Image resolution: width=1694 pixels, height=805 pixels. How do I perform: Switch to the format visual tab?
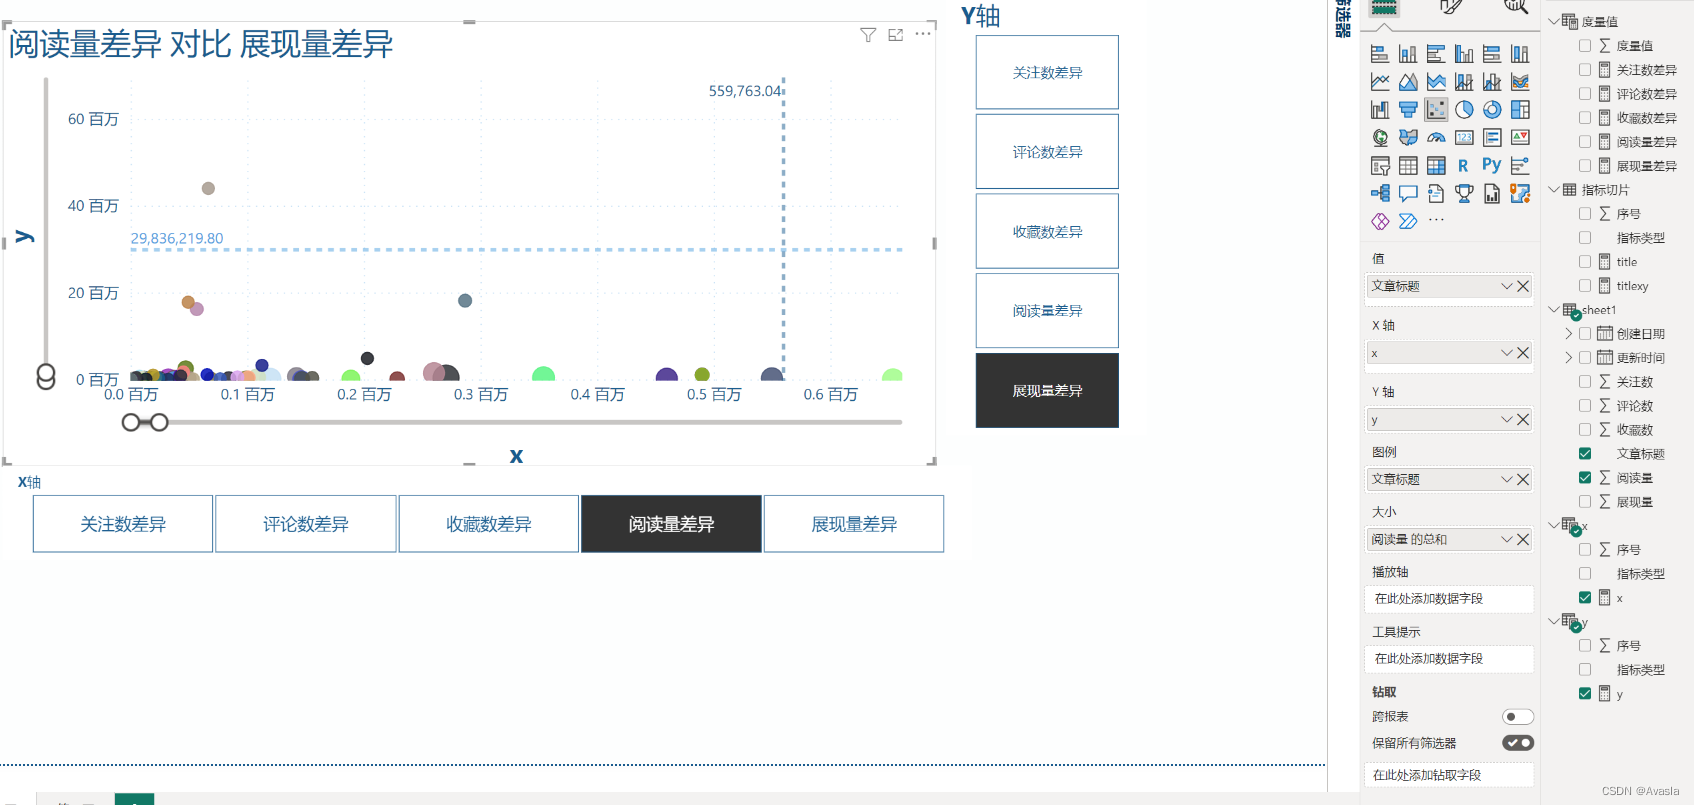tap(1450, 7)
